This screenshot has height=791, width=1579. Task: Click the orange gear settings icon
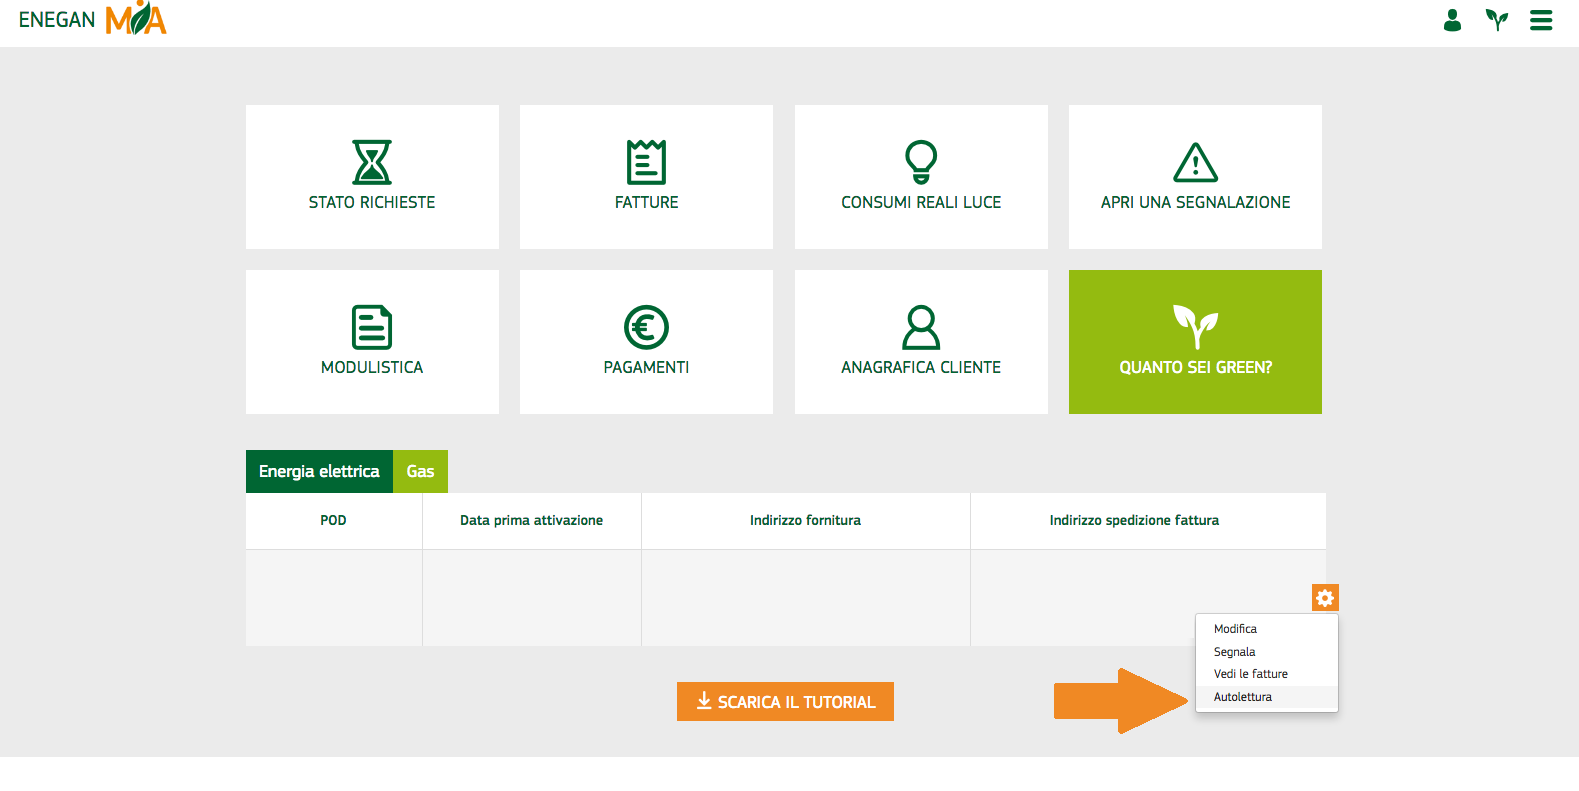tap(1325, 598)
